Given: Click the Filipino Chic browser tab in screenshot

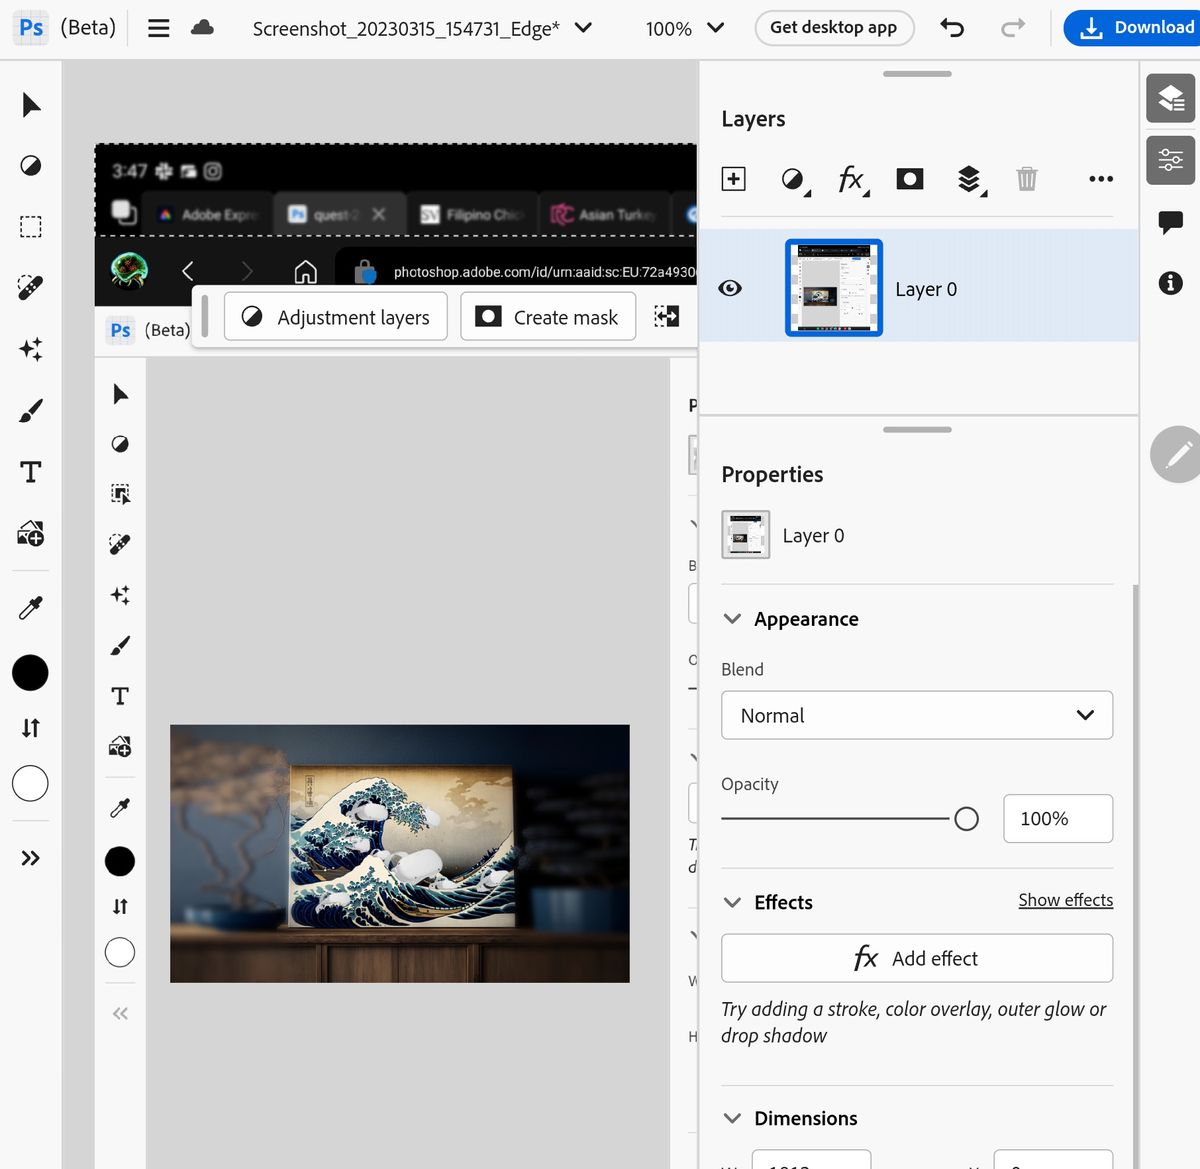Looking at the screenshot, I should 474,214.
